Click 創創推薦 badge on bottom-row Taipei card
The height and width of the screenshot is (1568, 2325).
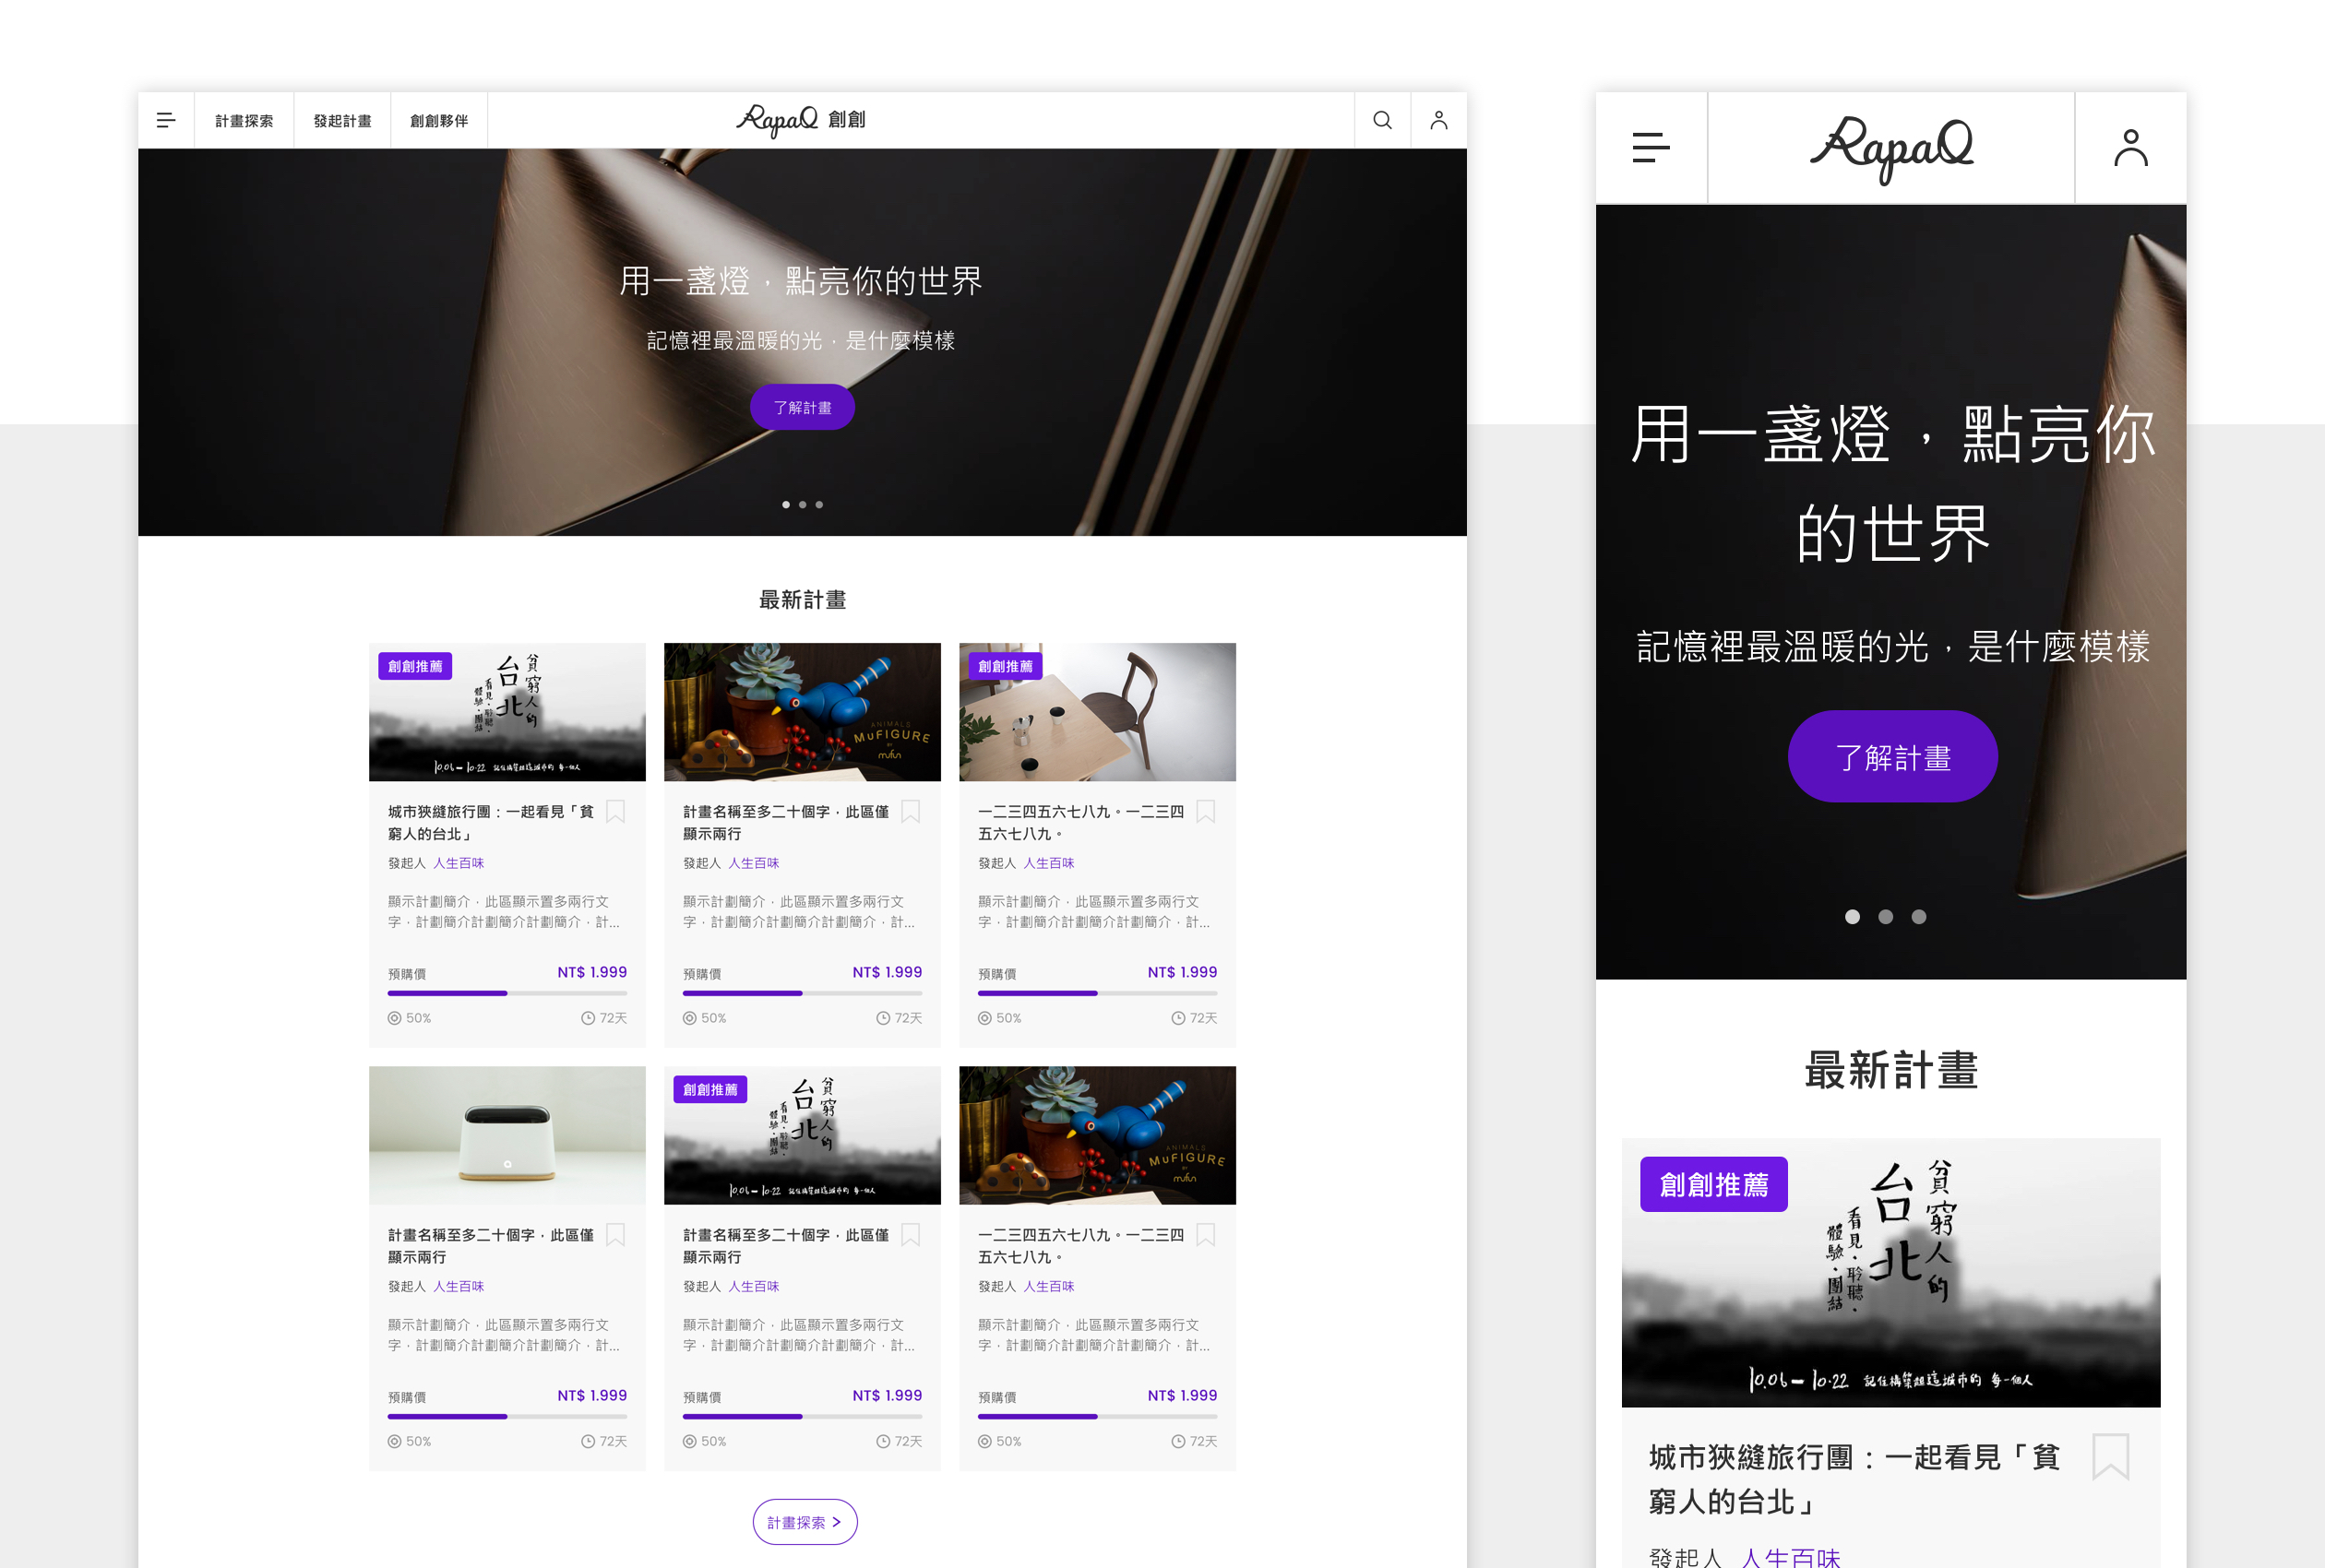710,1089
